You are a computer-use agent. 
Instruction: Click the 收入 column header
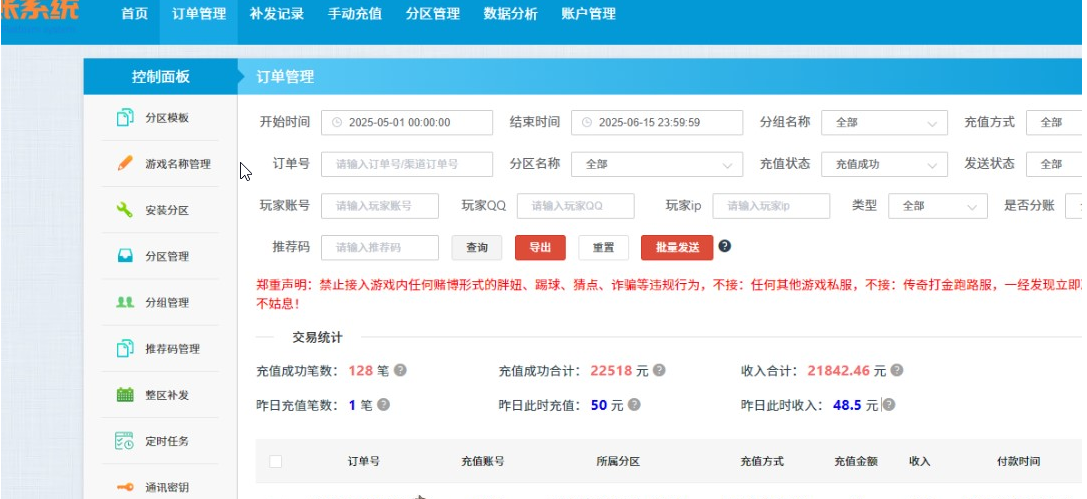[919, 462]
